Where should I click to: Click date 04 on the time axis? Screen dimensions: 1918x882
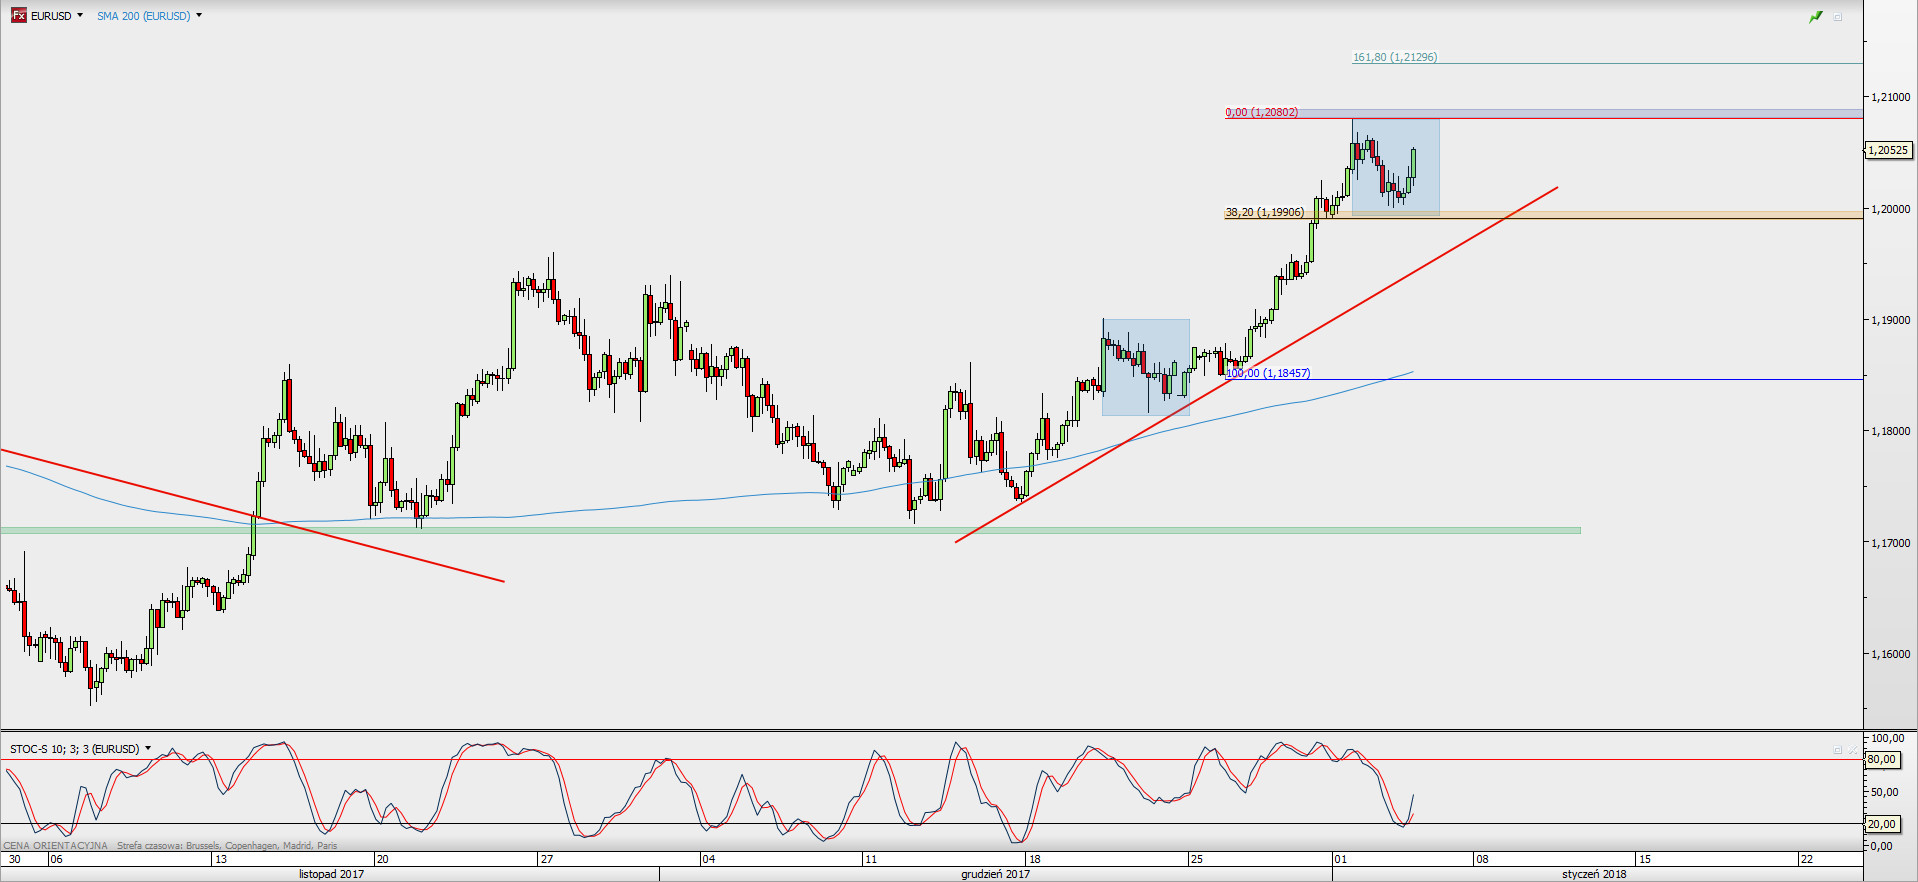pyautogui.click(x=708, y=859)
